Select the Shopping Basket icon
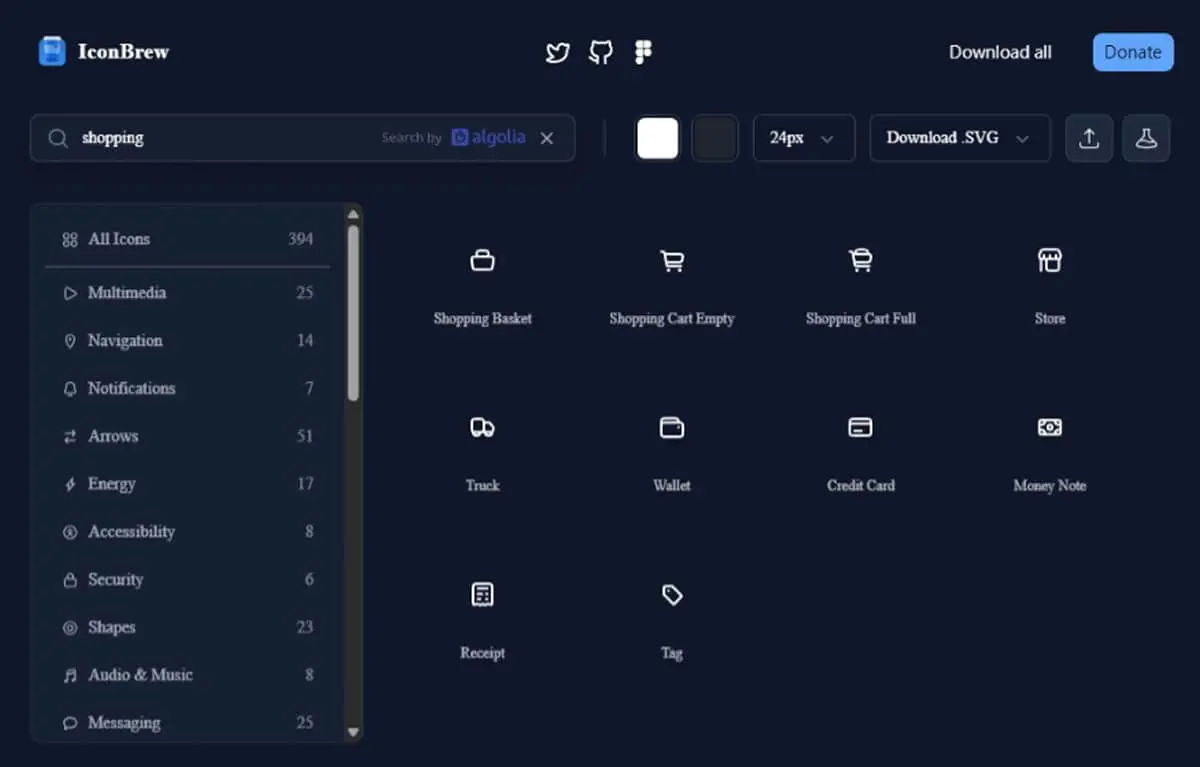 click(483, 261)
